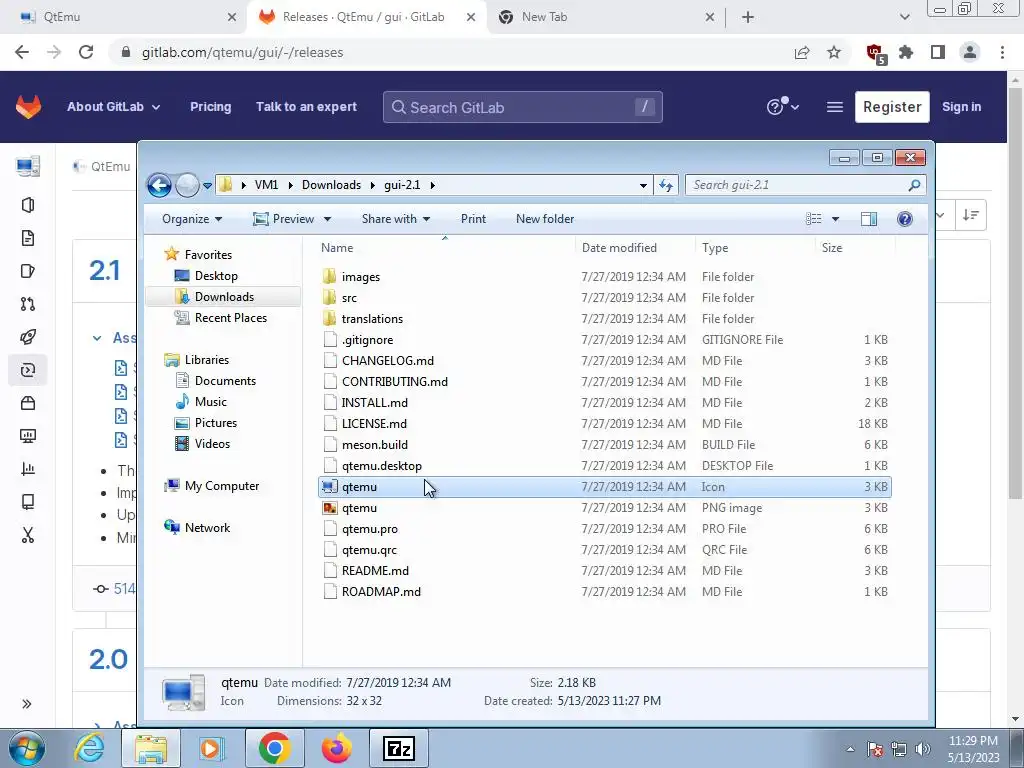Image resolution: width=1024 pixels, height=768 pixels.
Task: Click the GitLab fox logo
Action: point(28,106)
